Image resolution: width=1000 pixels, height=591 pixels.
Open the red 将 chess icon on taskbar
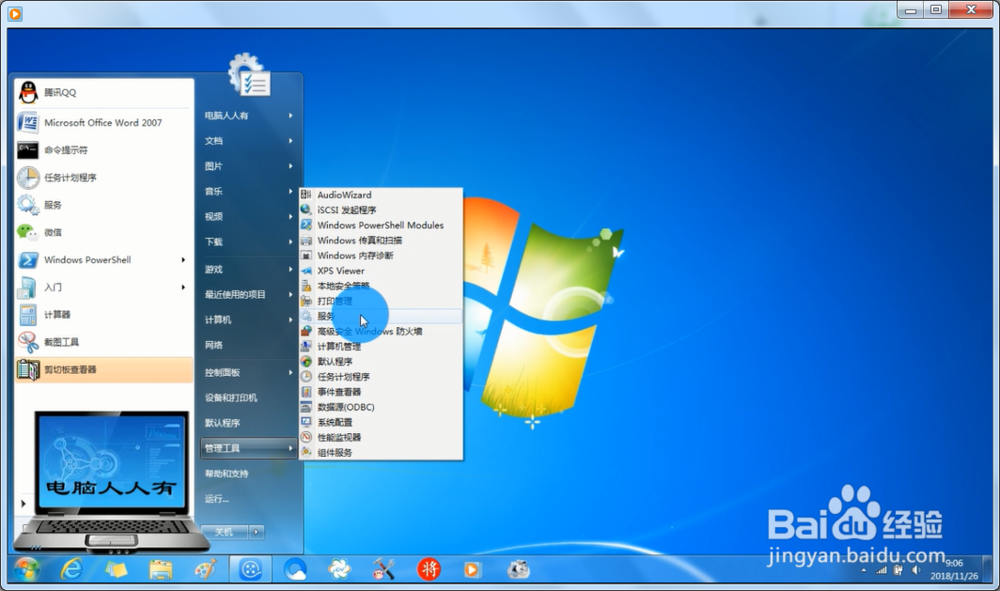pos(429,569)
